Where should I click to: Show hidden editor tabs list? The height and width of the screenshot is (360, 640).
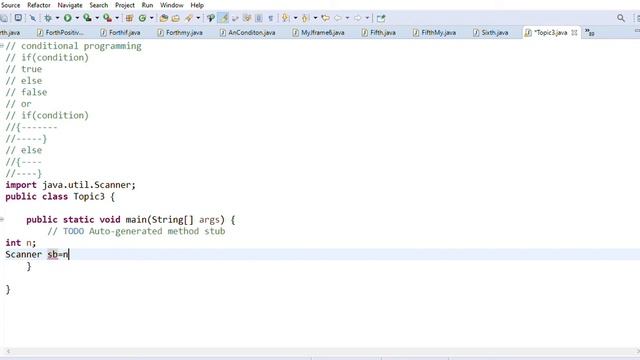(x=589, y=32)
